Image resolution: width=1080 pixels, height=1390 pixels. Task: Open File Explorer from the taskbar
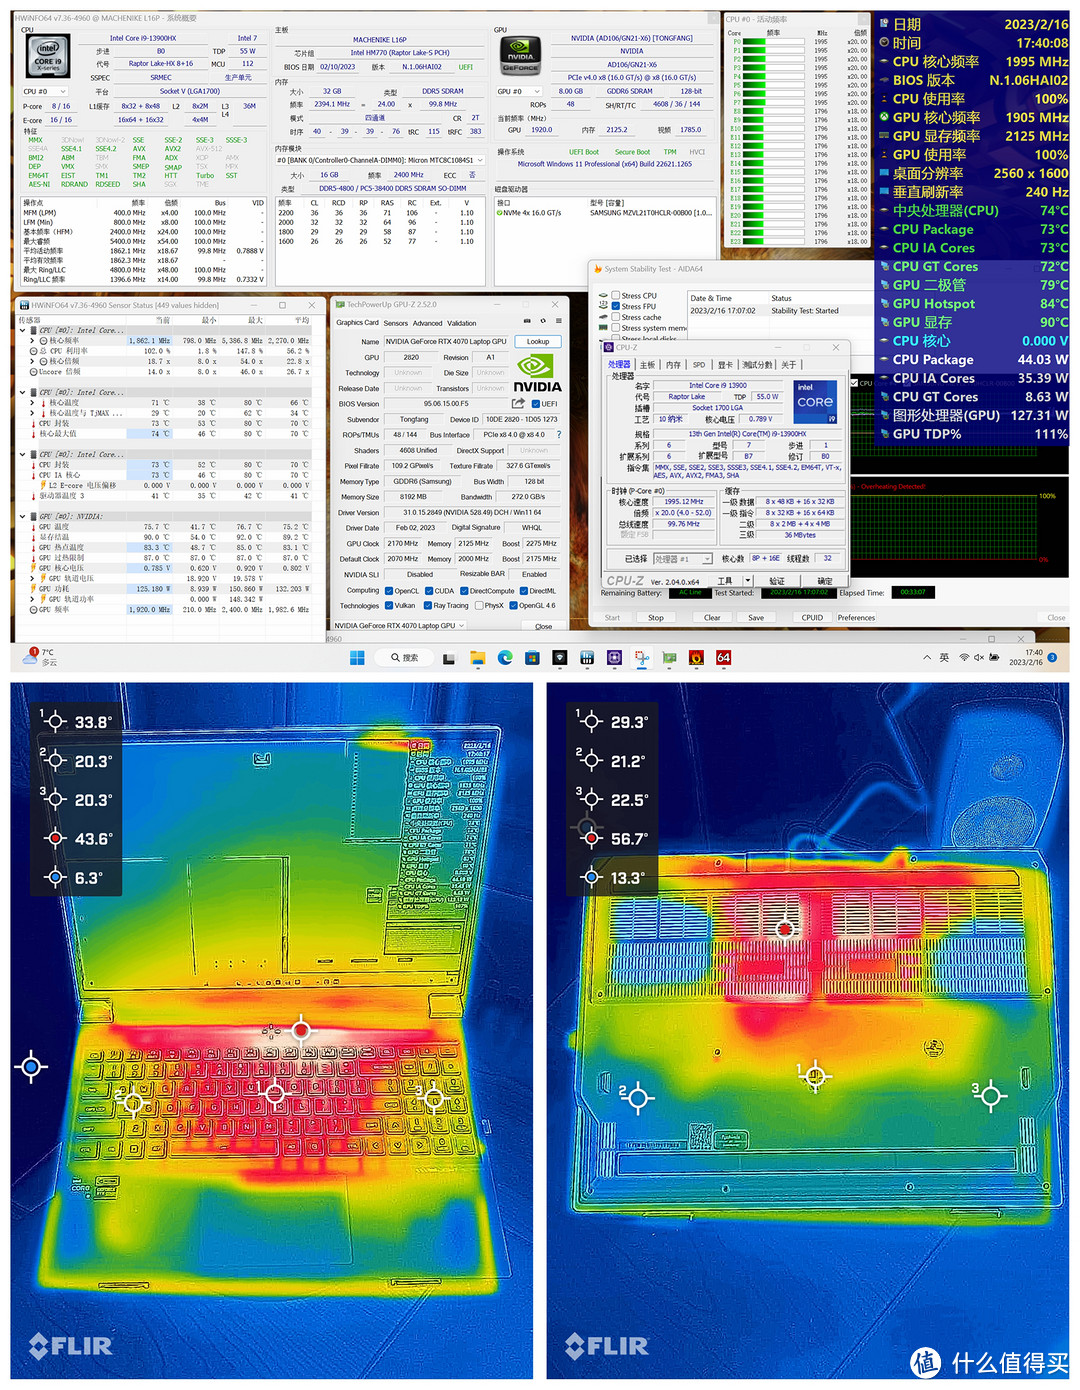[478, 658]
